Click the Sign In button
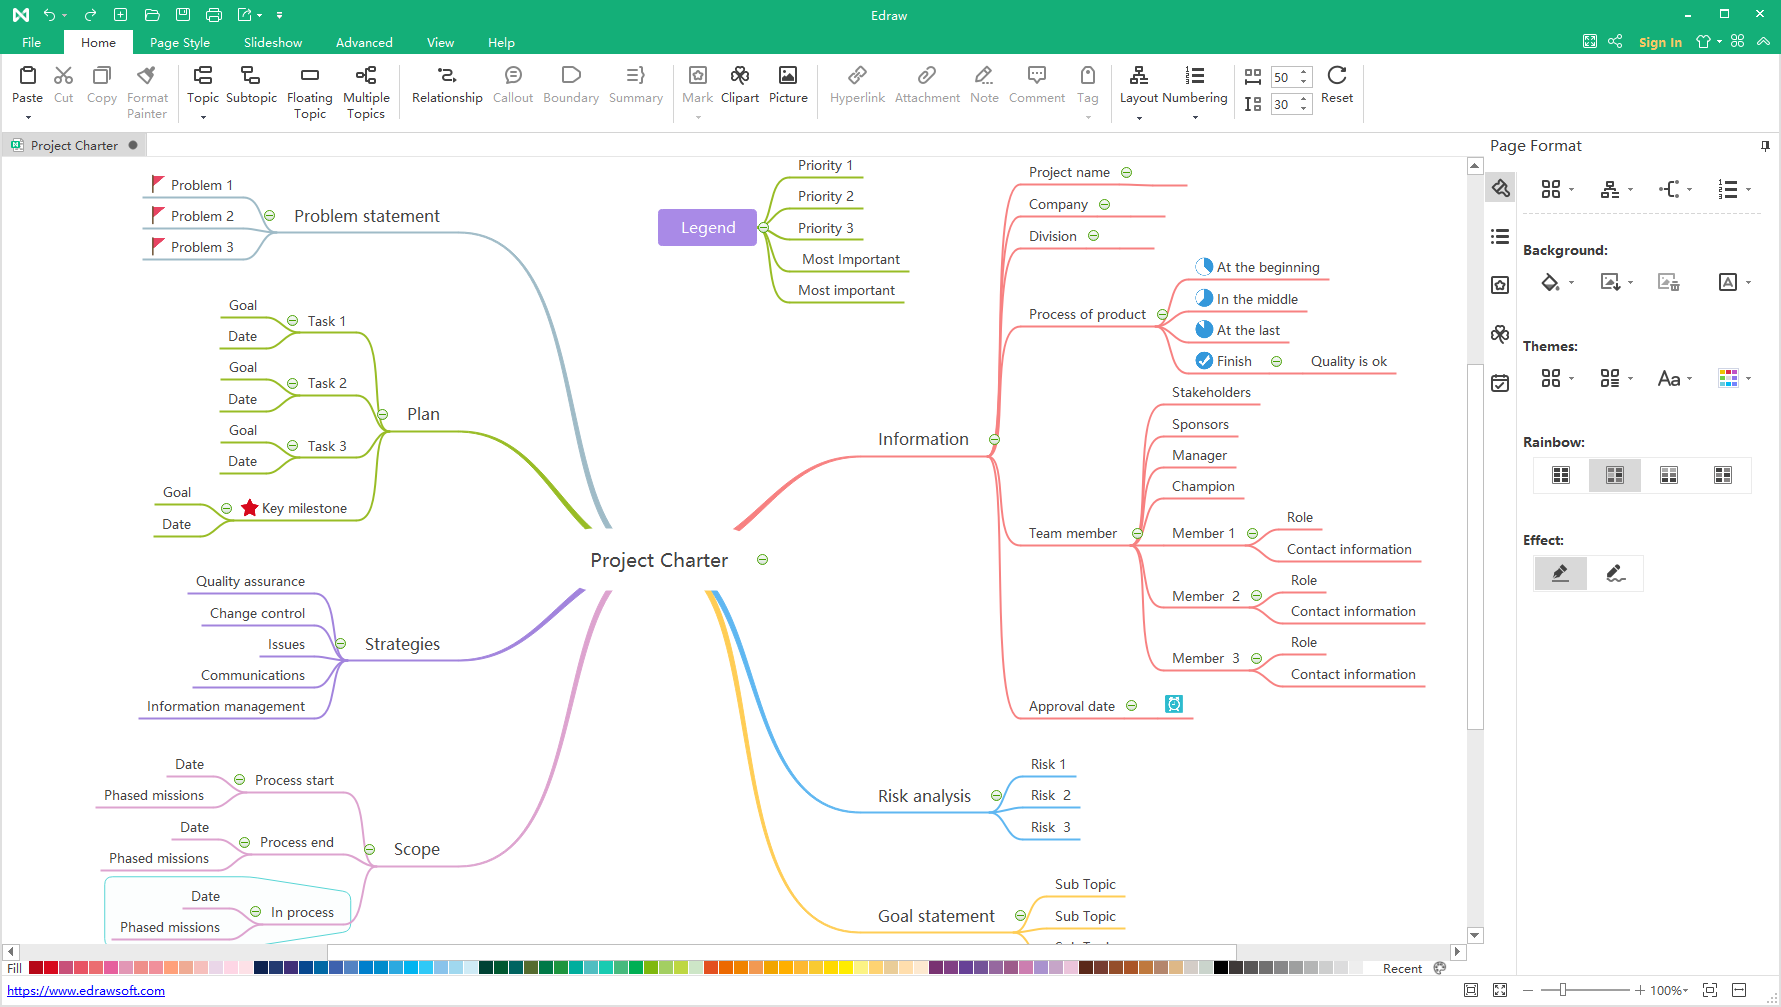This screenshot has height=1007, width=1781. (x=1659, y=42)
